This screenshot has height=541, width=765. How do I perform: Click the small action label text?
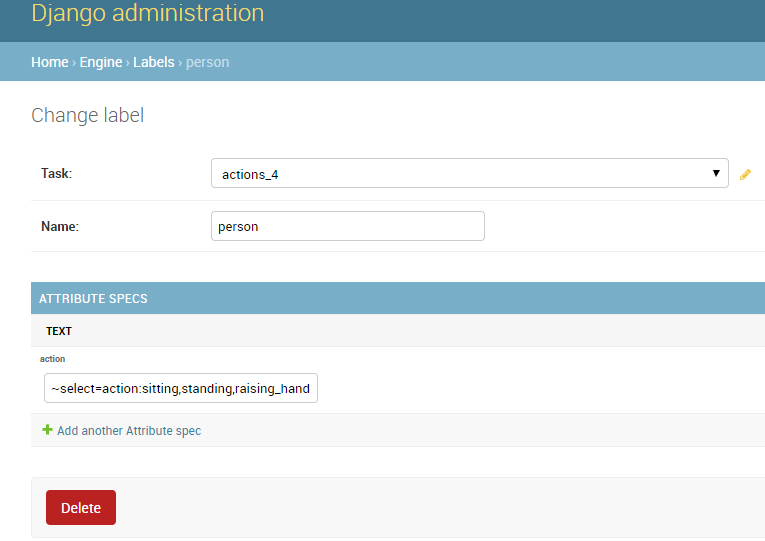(x=52, y=359)
